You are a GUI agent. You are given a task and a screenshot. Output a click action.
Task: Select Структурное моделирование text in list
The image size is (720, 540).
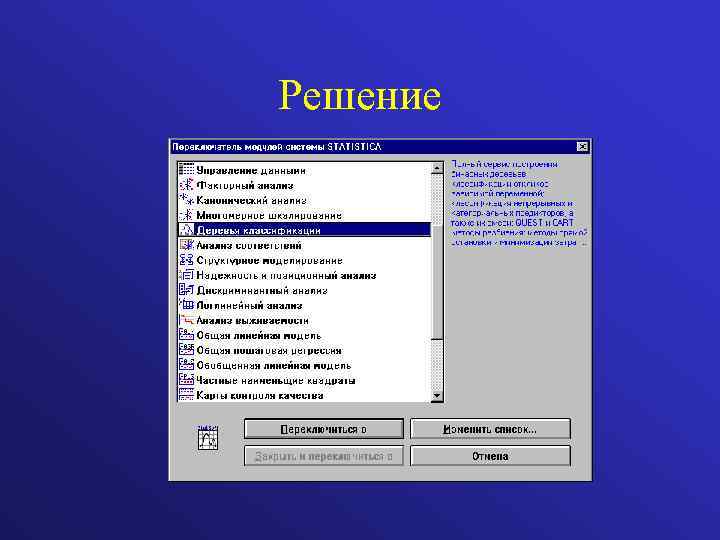[x=270, y=260]
